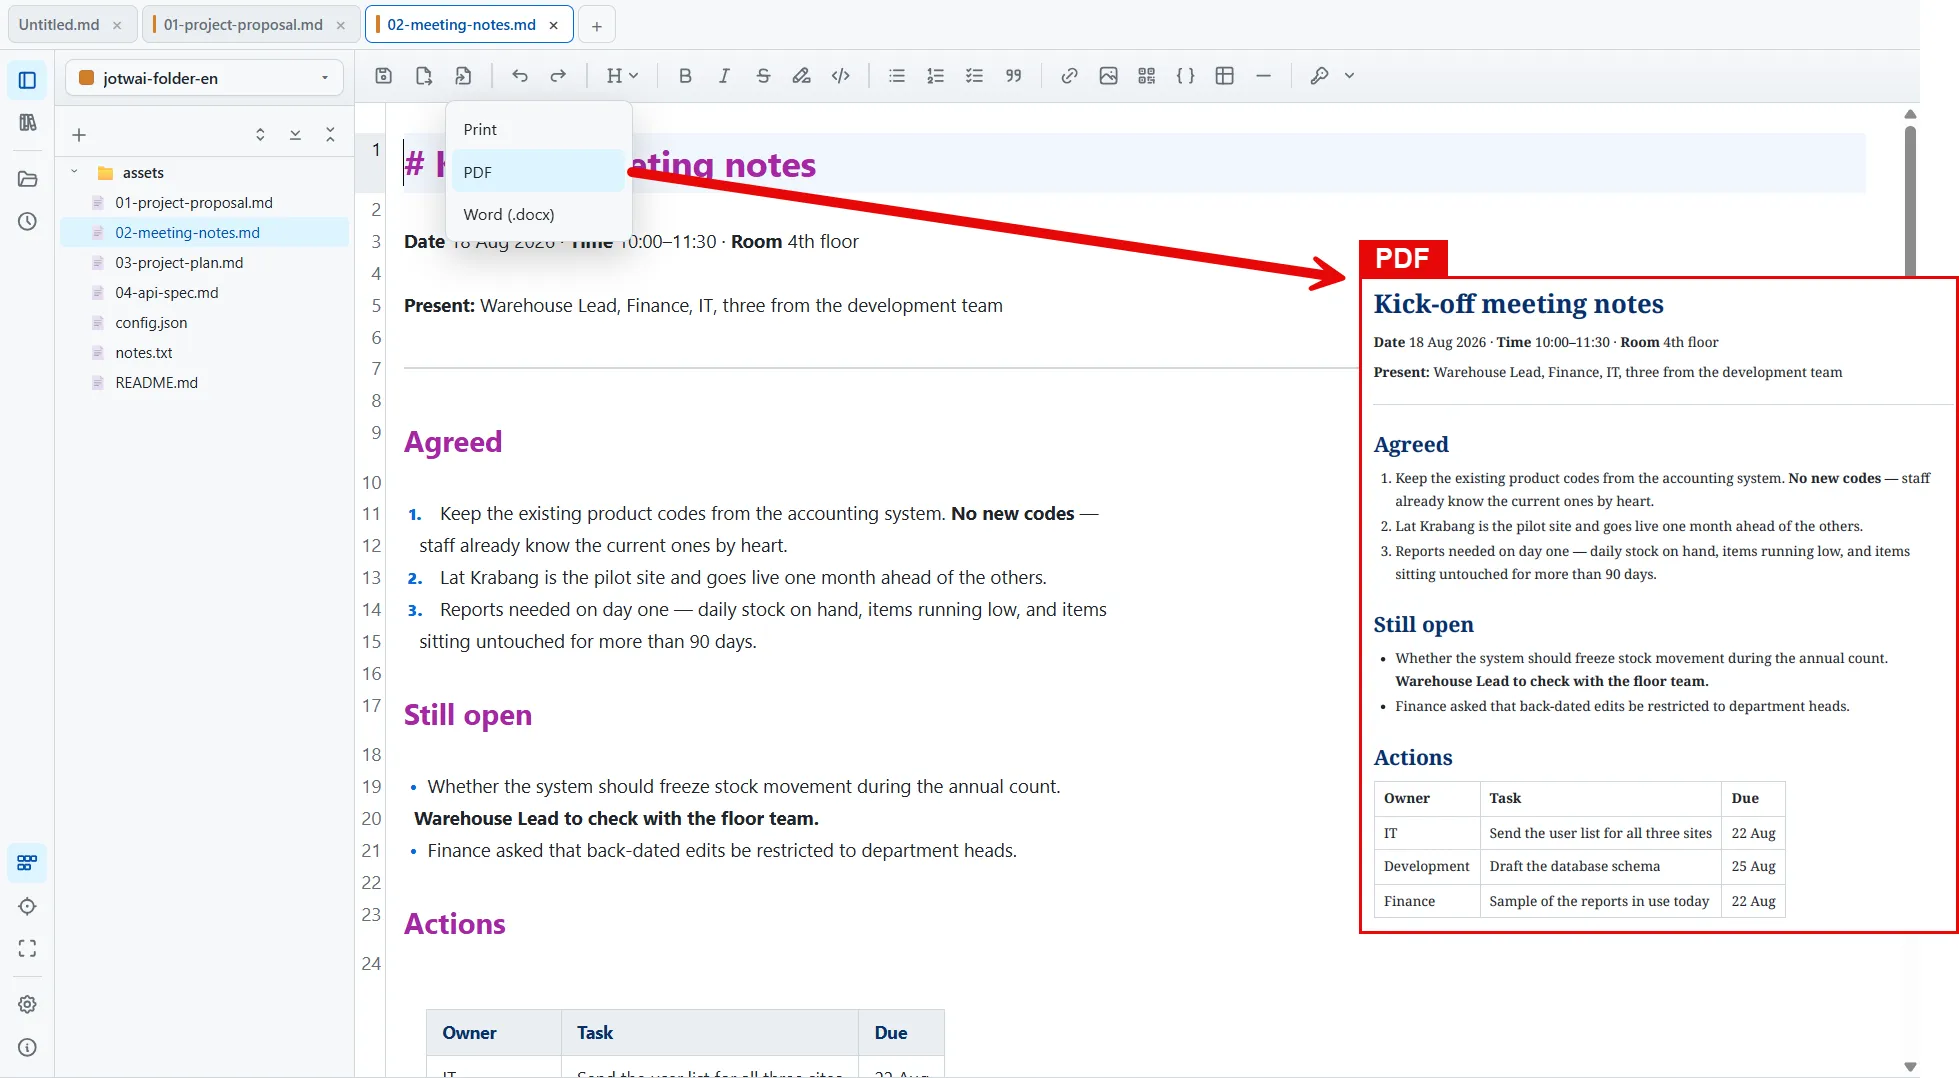Click the blocks layout icon in left rail
This screenshot has width=1959, height=1078.
tap(27, 862)
